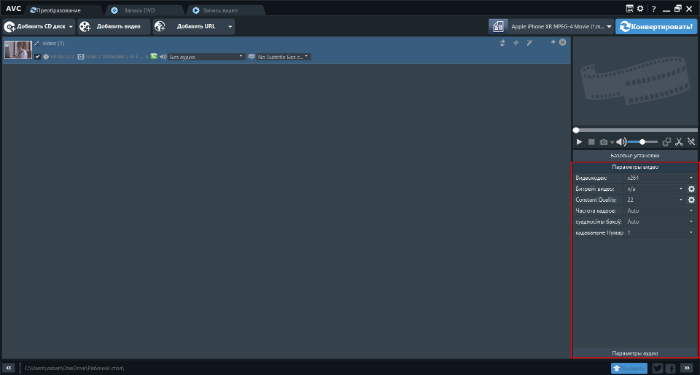Image resolution: width=700 pixels, height=375 pixels.
Task: Click the video (1) title text
Action: pos(53,43)
